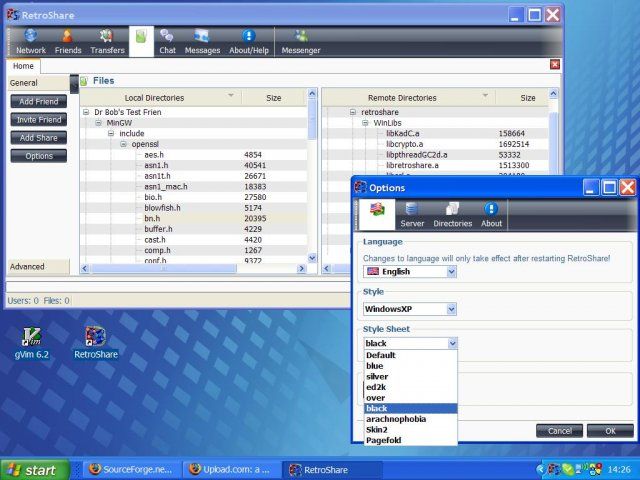The width and height of the screenshot is (640, 480).
Task: Select libKadC.a in Remote Directories
Action: (436, 133)
